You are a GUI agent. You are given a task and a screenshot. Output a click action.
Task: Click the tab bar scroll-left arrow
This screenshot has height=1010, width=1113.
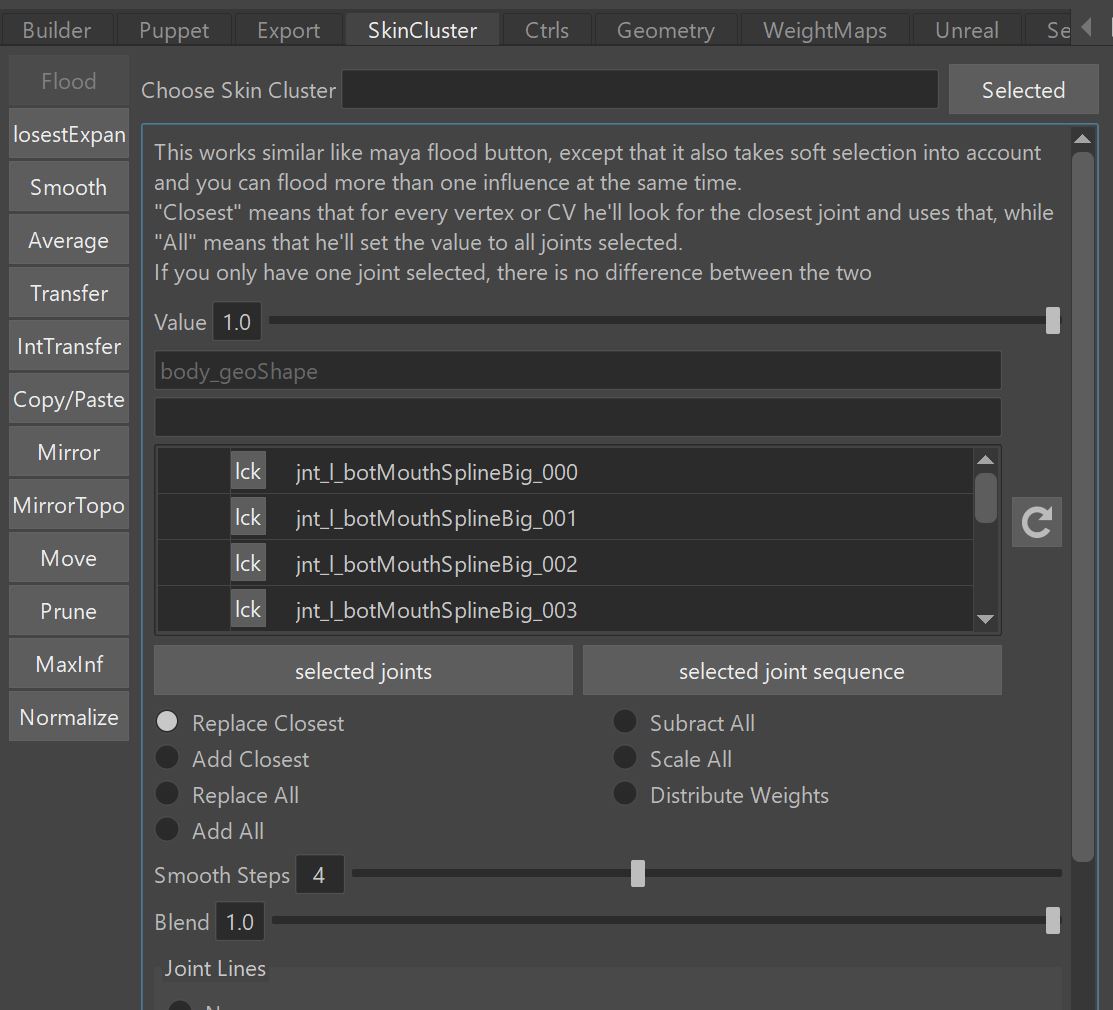[x=1086, y=28]
